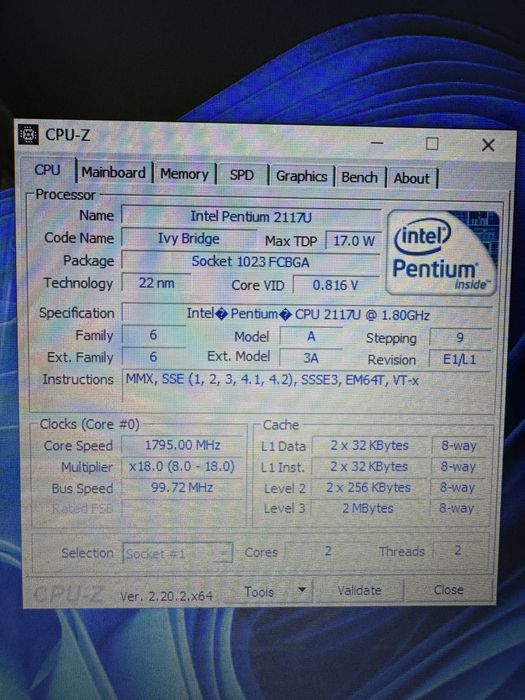Click the Instructions field listing MMX, SSE
This screenshot has width=525, height=700.
(x=308, y=386)
